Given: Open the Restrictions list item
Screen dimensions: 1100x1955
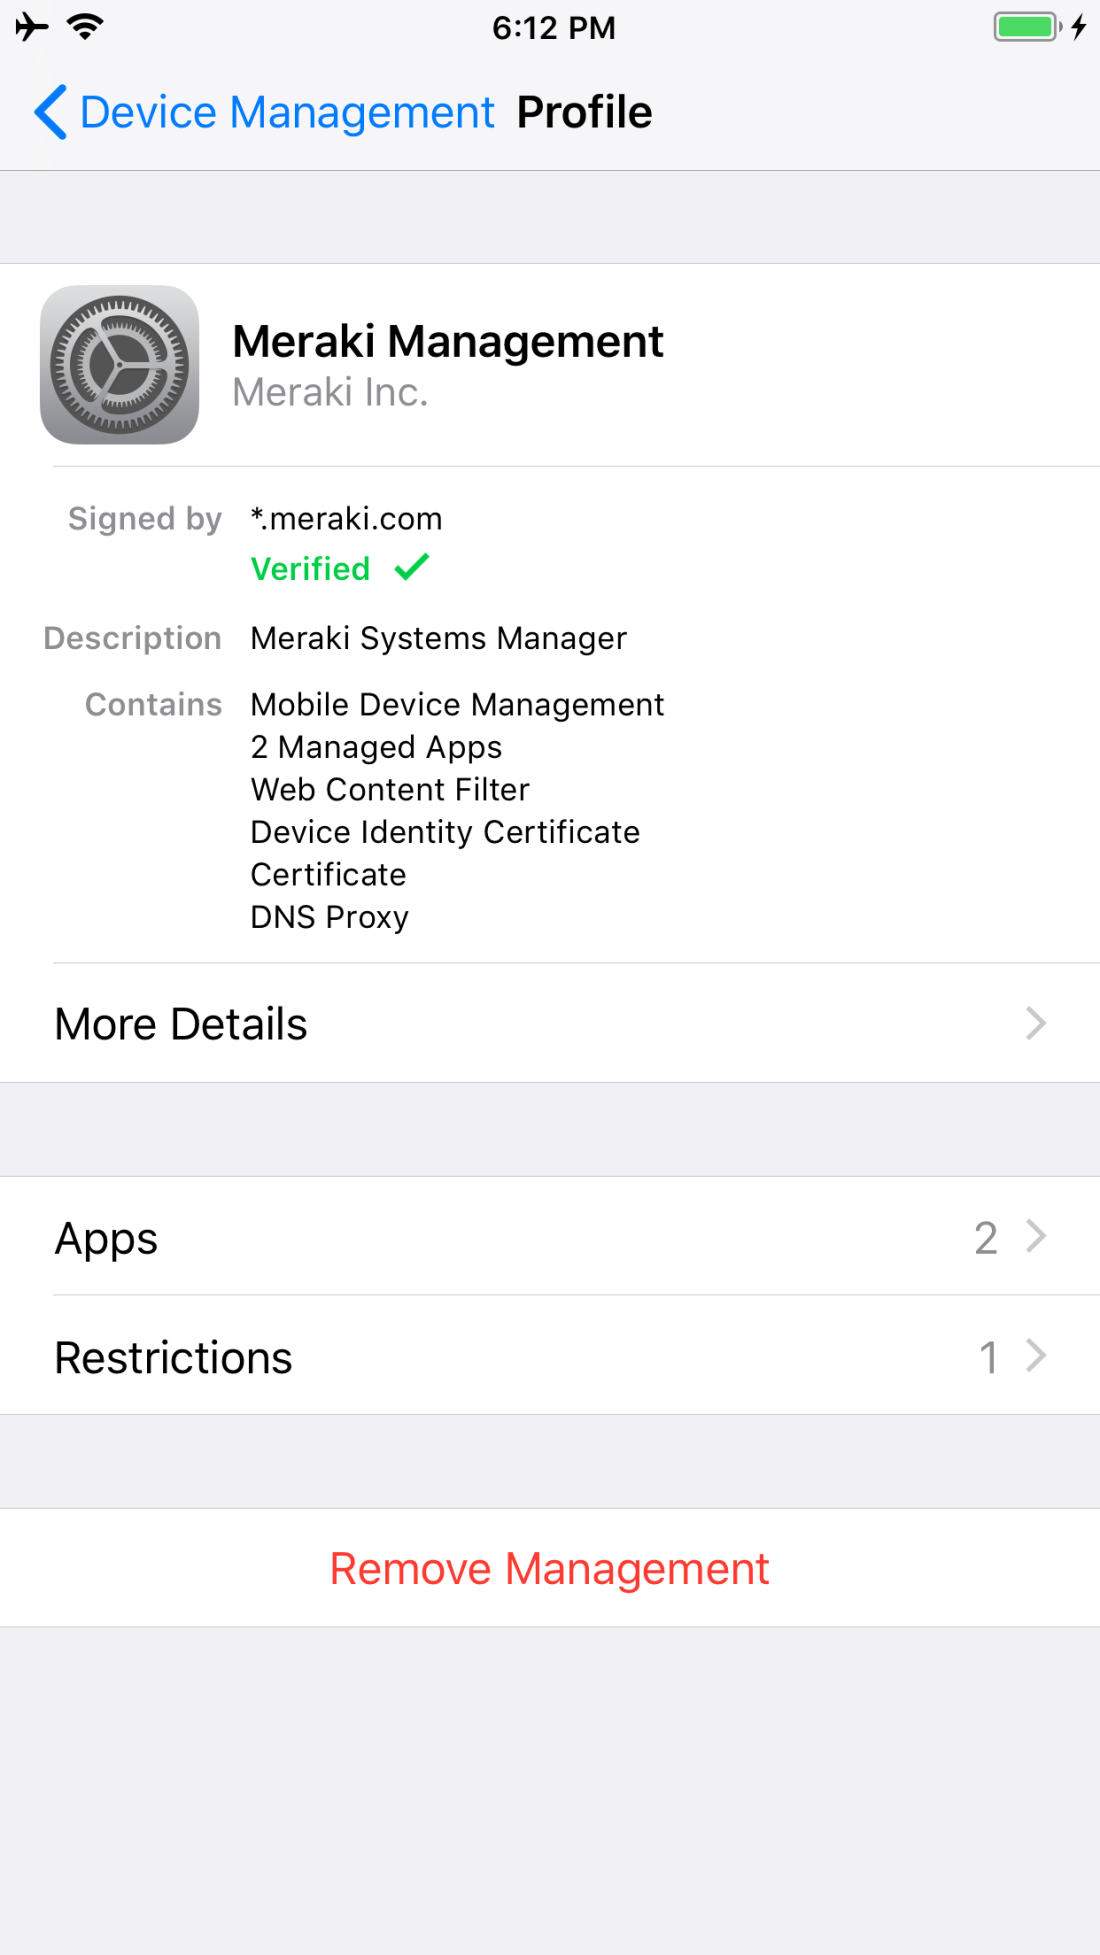Looking at the screenshot, I should (x=174, y=1358).
